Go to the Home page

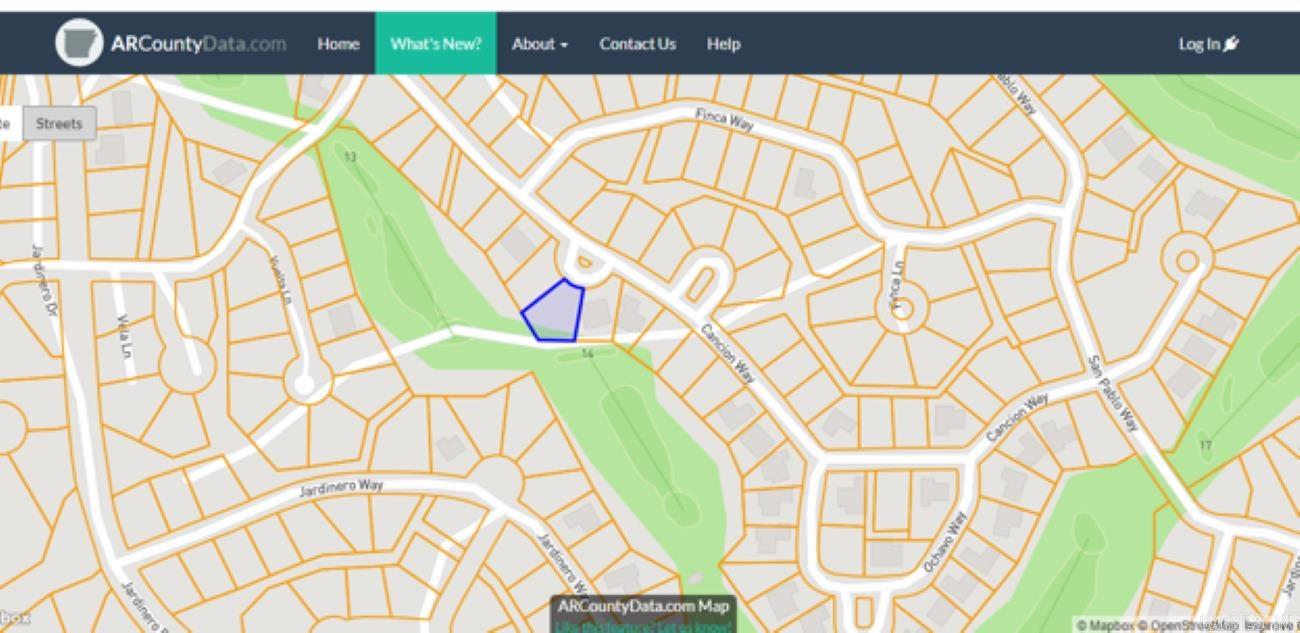(338, 44)
